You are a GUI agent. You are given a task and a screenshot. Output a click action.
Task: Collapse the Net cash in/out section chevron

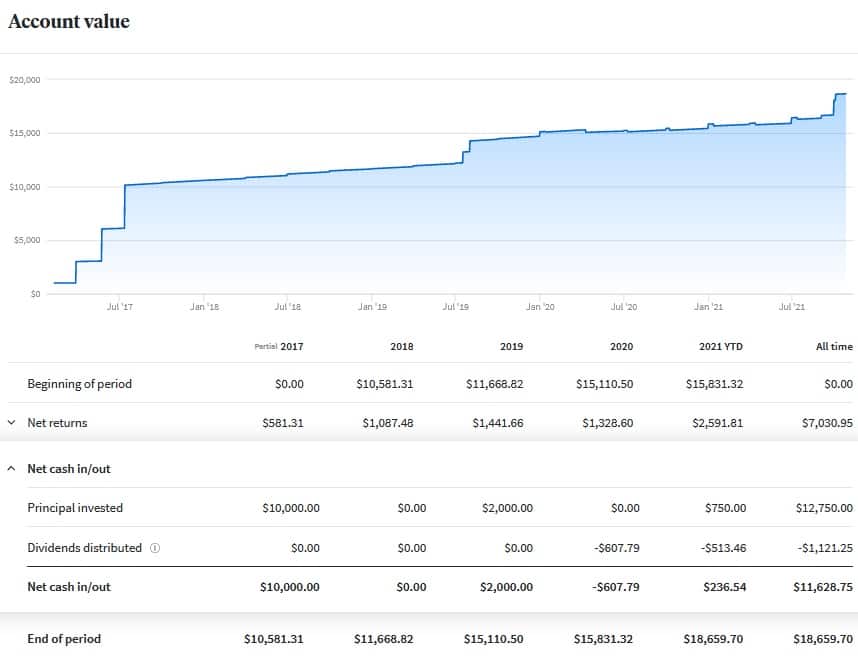pos(11,468)
